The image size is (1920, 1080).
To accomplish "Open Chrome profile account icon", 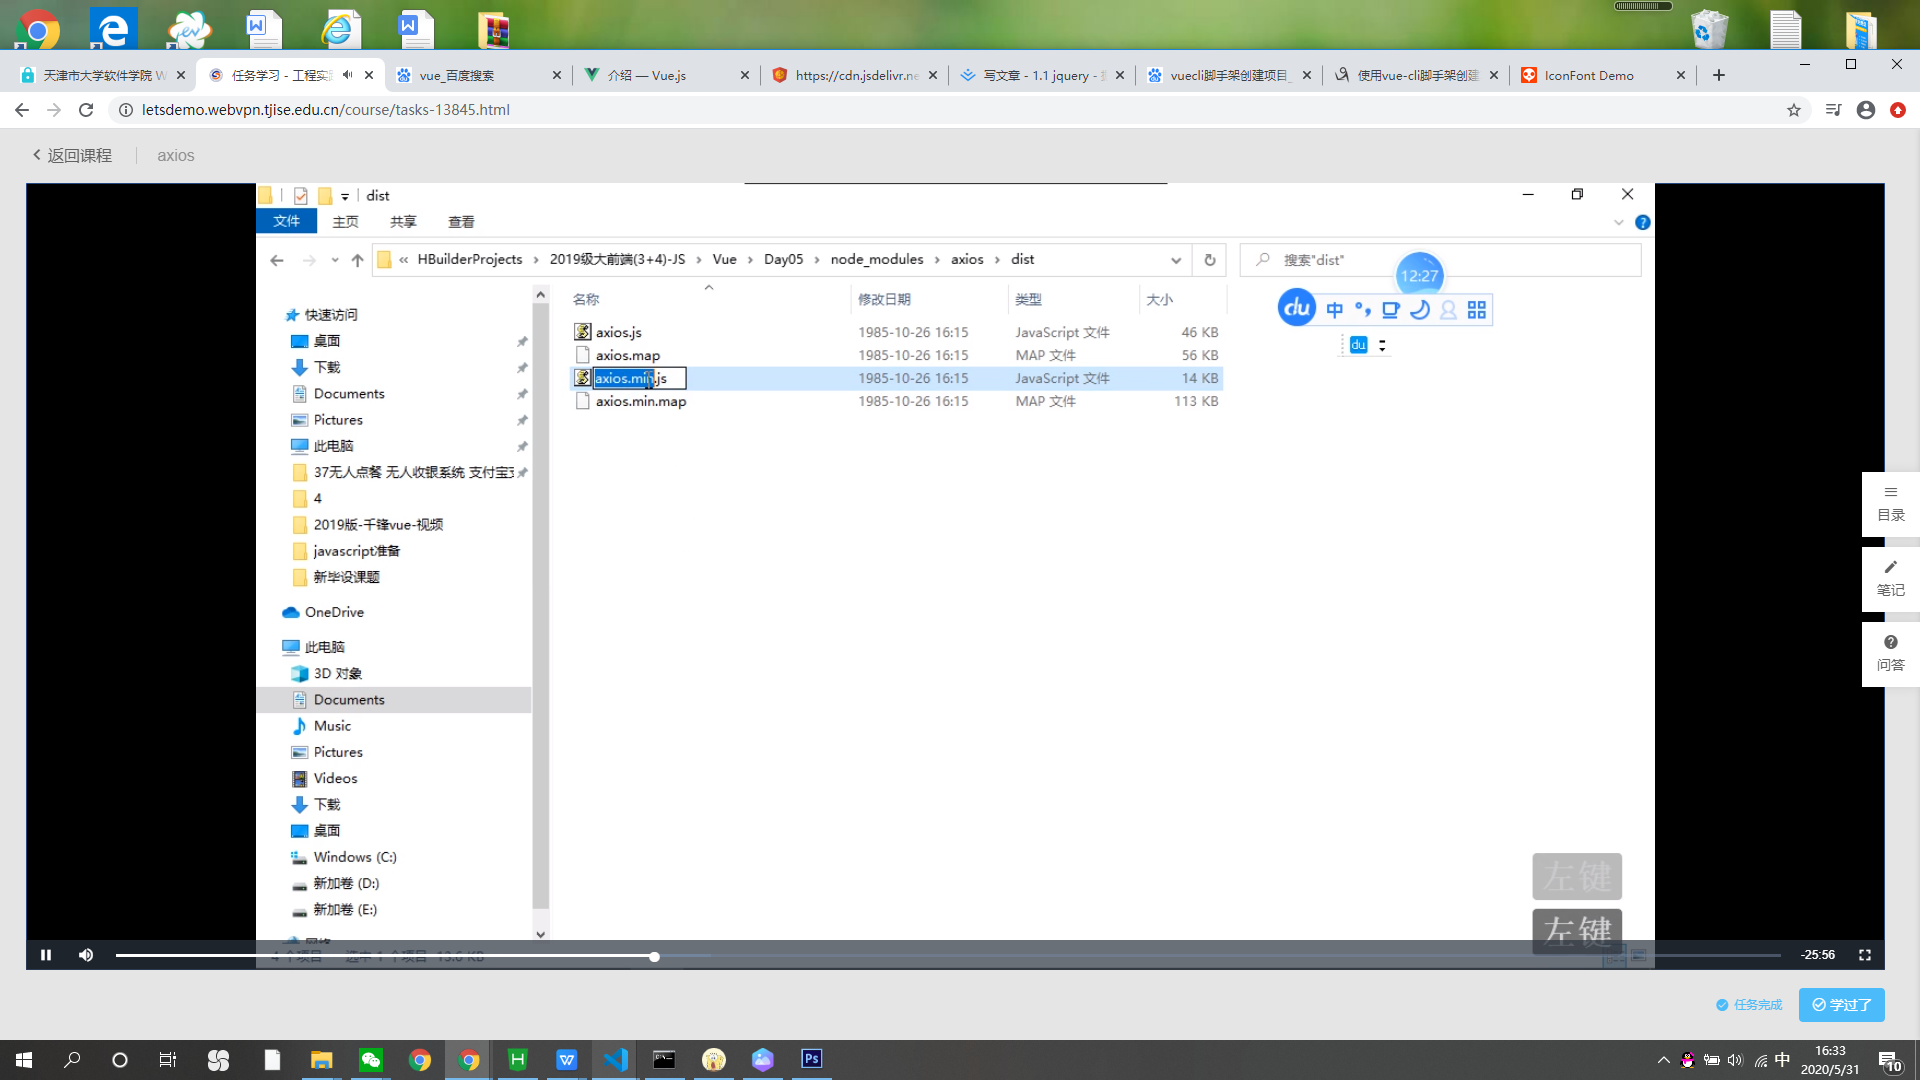I will click(x=1865, y=110).
